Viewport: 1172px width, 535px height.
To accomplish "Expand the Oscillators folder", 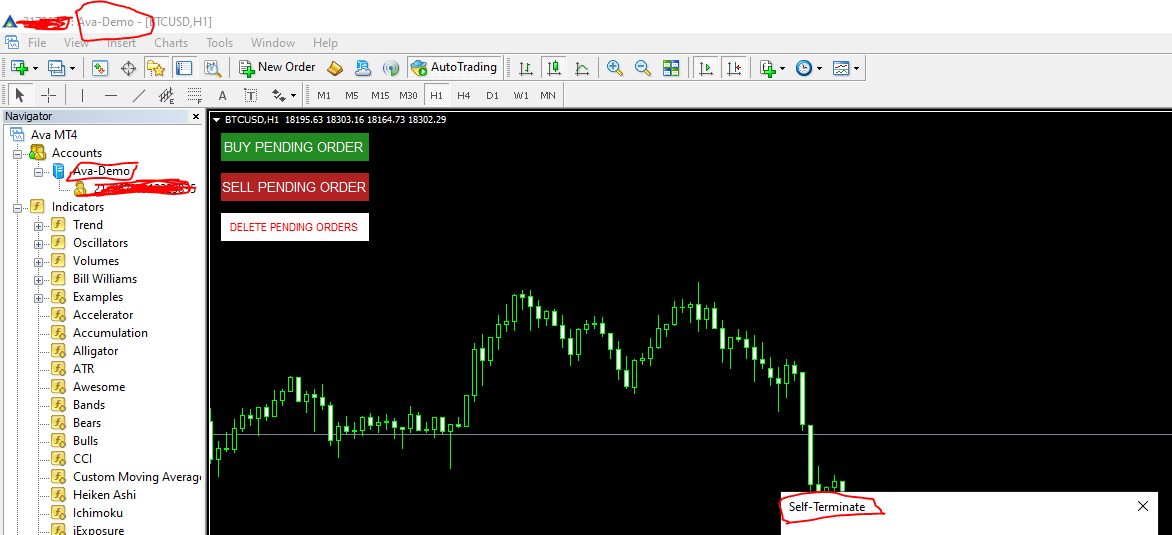I will pyautogui.click(x=38, y=243).
